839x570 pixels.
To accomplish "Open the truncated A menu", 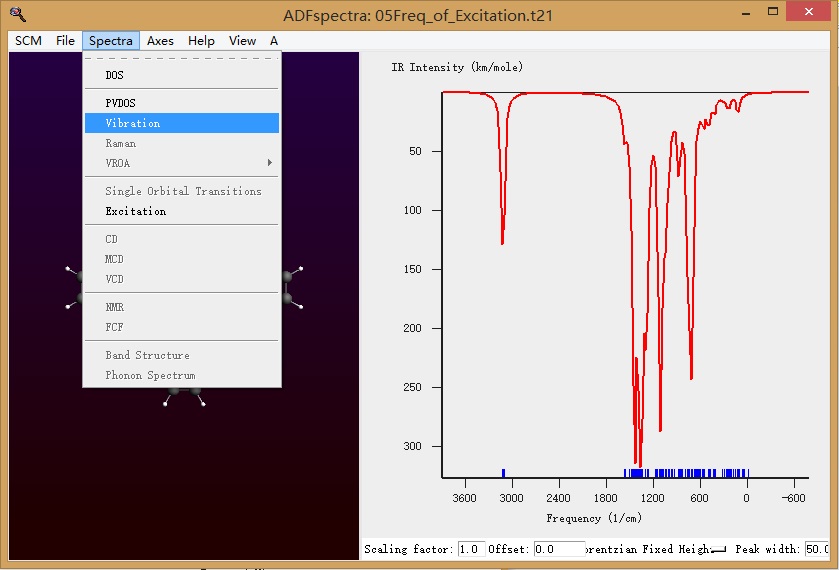I will tap(274, 41).
